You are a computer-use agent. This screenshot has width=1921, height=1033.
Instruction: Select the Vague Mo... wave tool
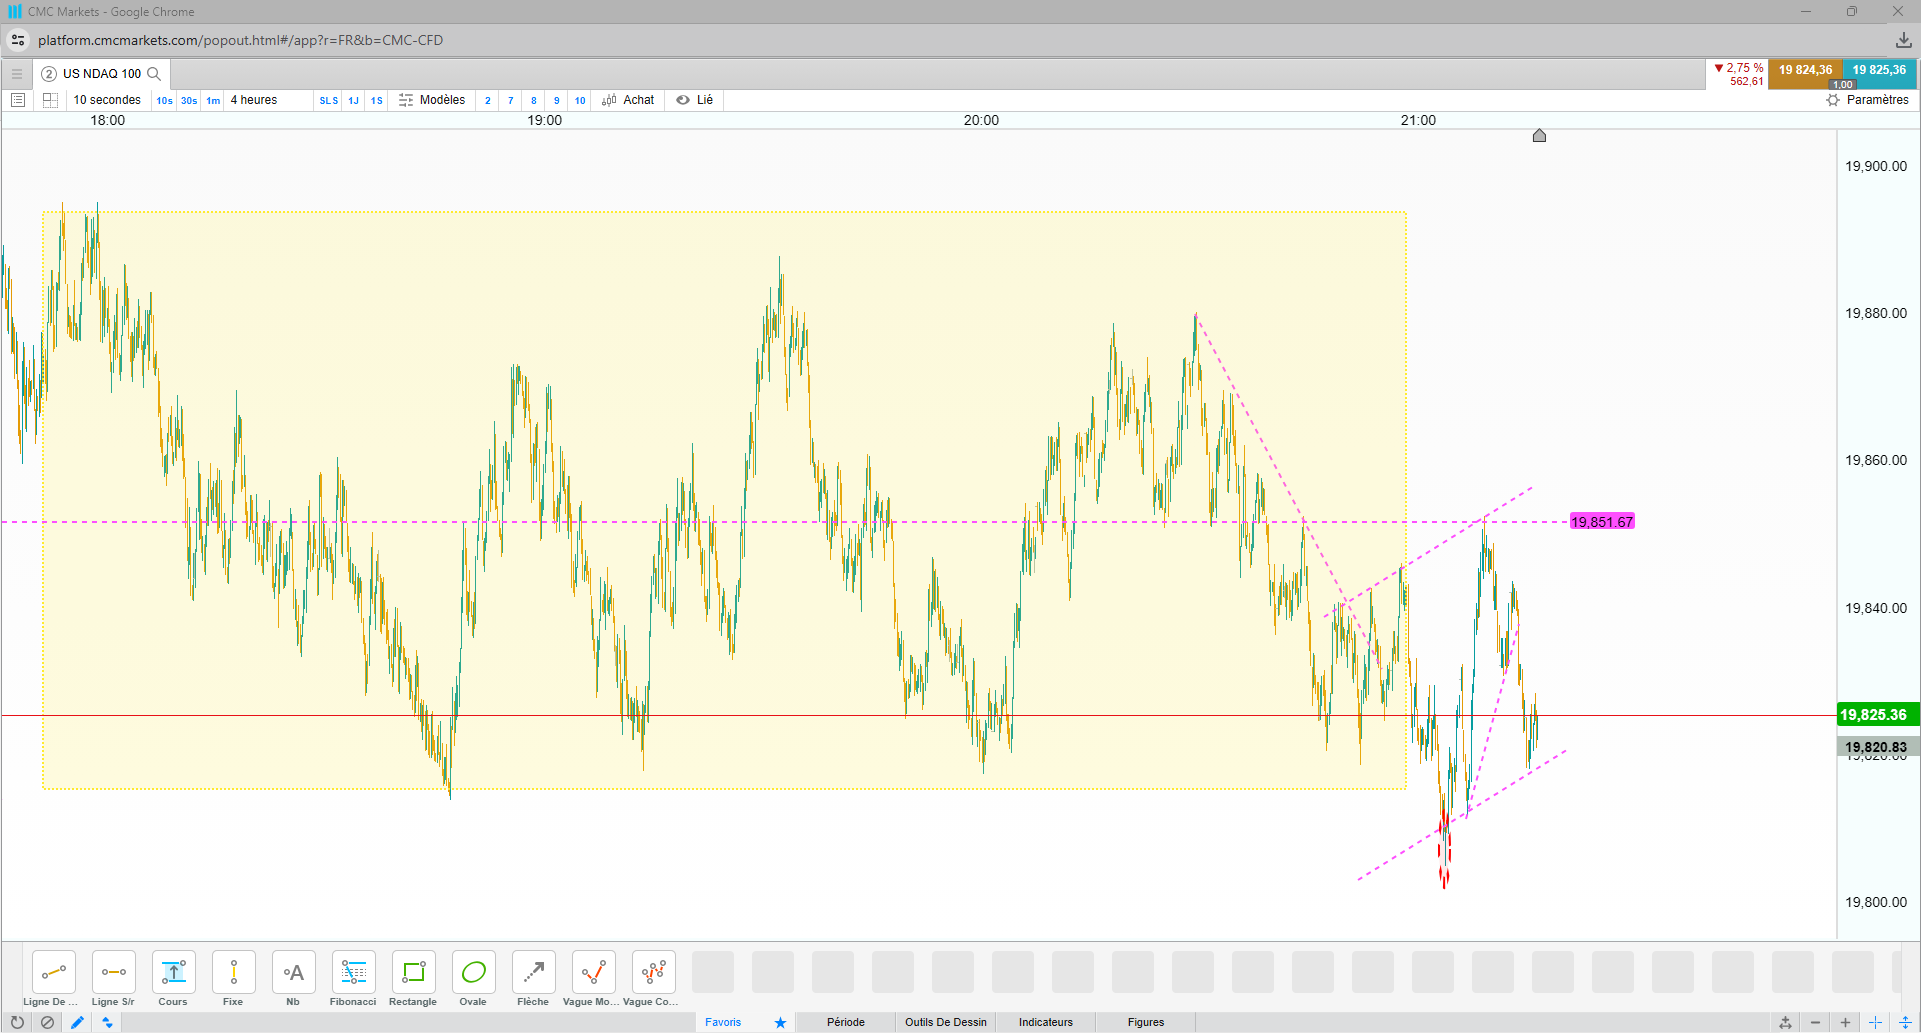click(x=594, y=972)
